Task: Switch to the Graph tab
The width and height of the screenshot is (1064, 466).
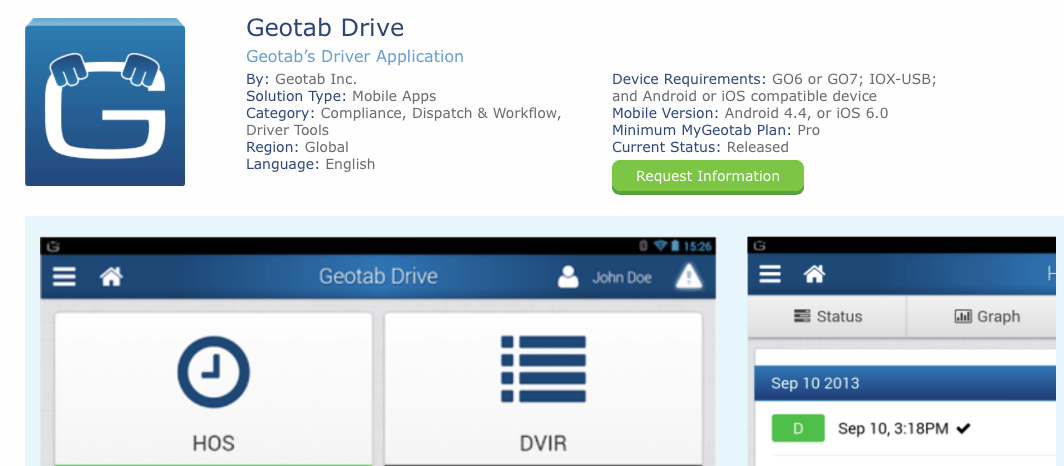Action: 987,316
